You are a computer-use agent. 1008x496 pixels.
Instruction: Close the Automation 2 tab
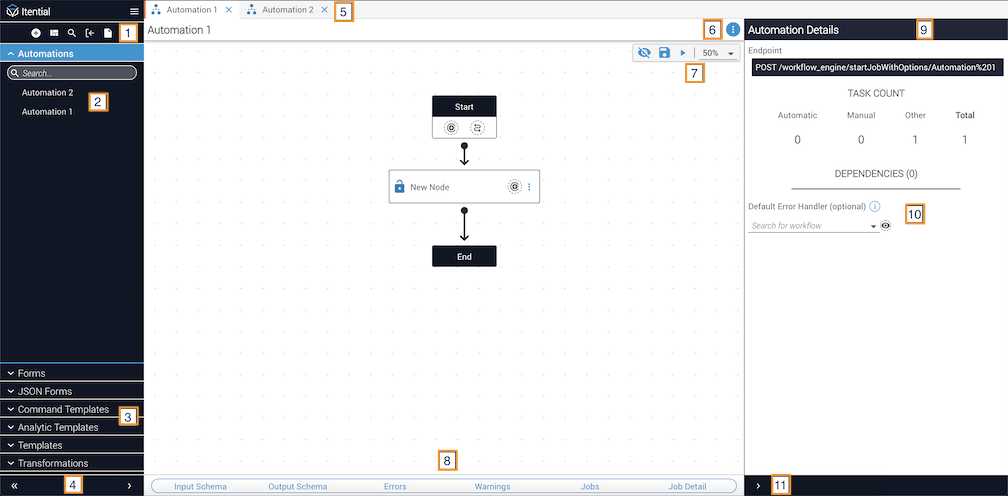324,10
